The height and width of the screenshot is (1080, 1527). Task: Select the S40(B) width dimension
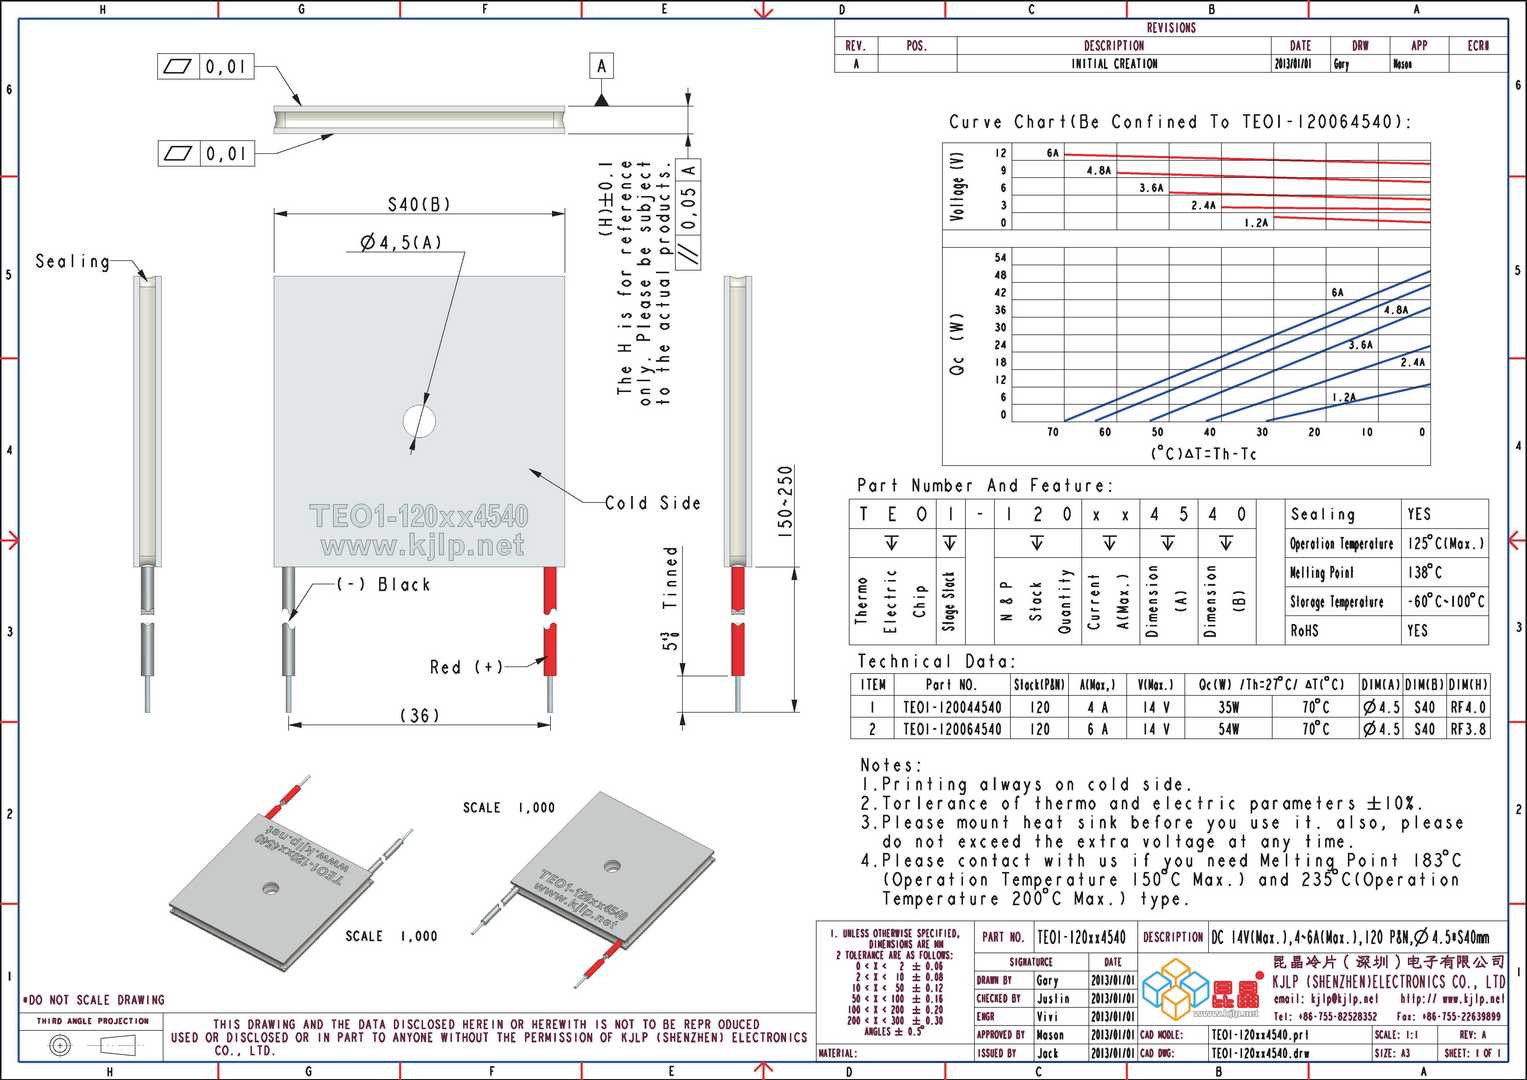coord(419,204)
